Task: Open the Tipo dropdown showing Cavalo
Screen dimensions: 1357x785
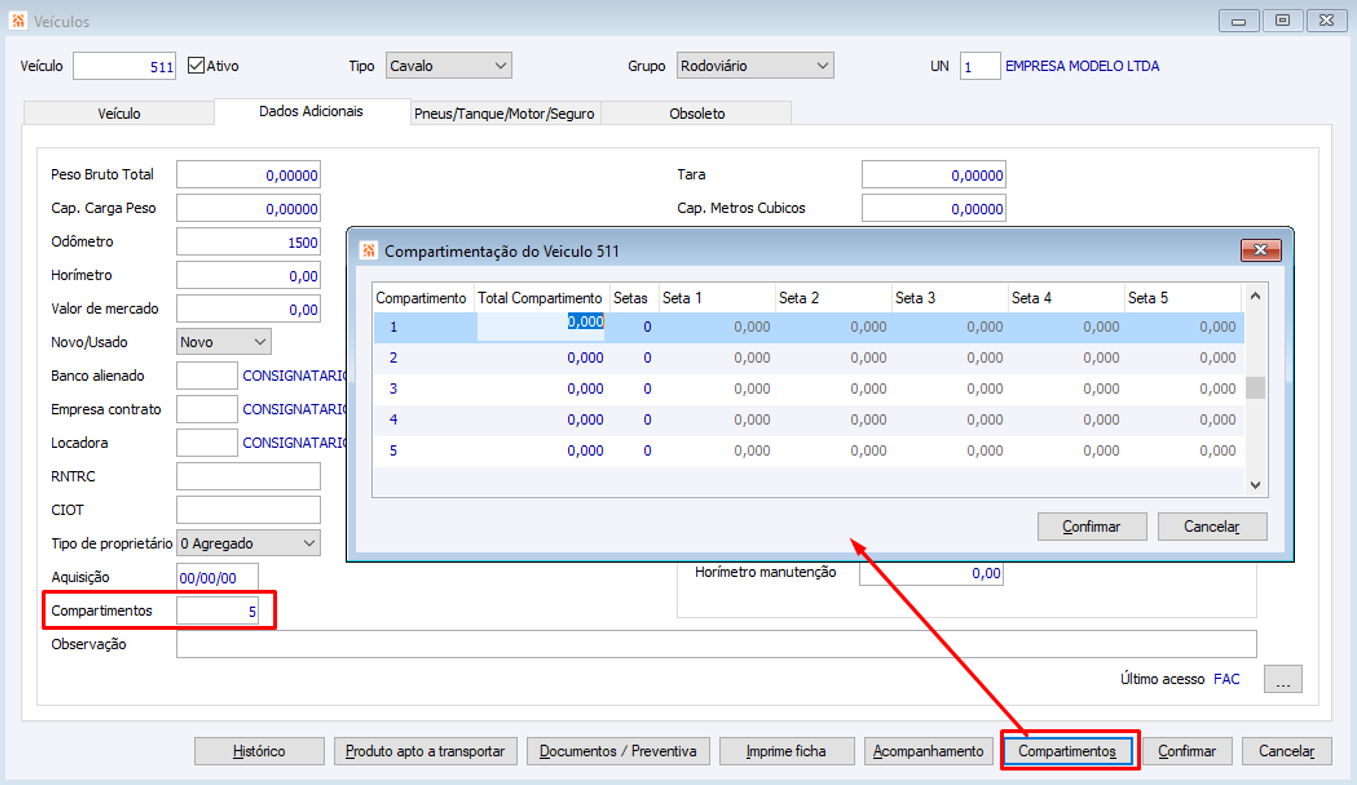Action: tap(449, 66)
